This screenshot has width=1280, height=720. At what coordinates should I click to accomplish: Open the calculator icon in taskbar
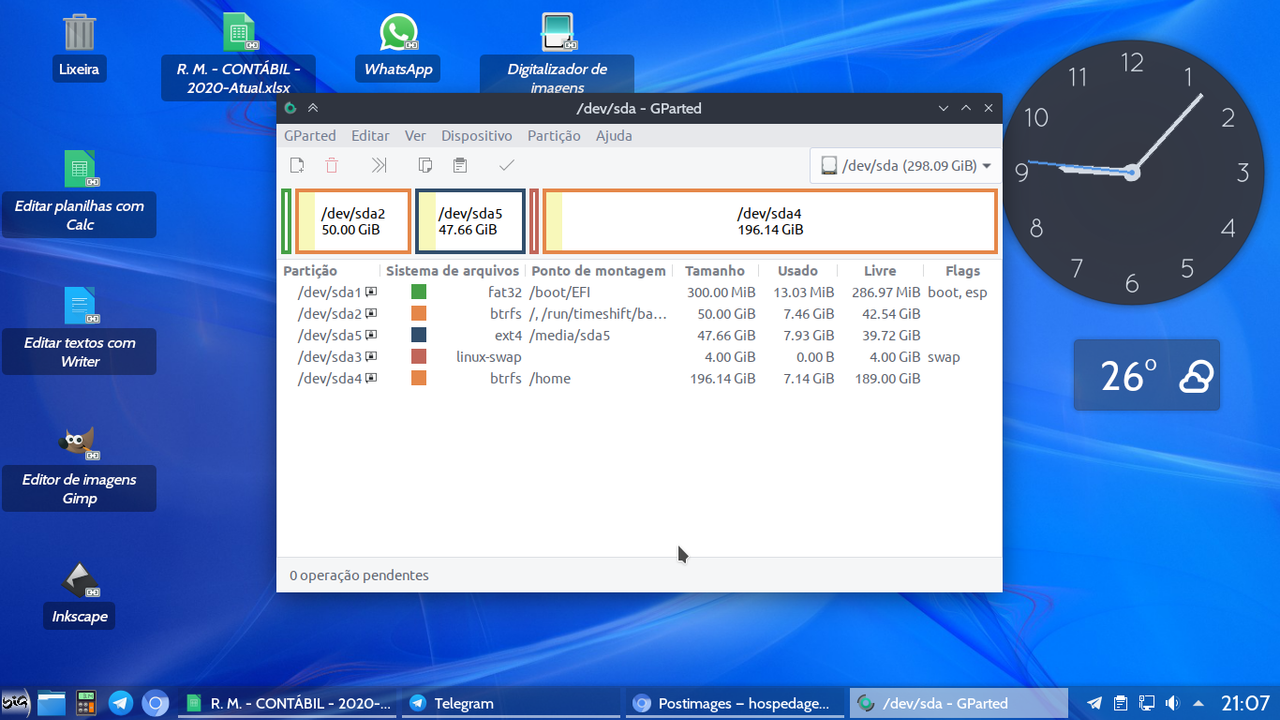pos(86,703)
